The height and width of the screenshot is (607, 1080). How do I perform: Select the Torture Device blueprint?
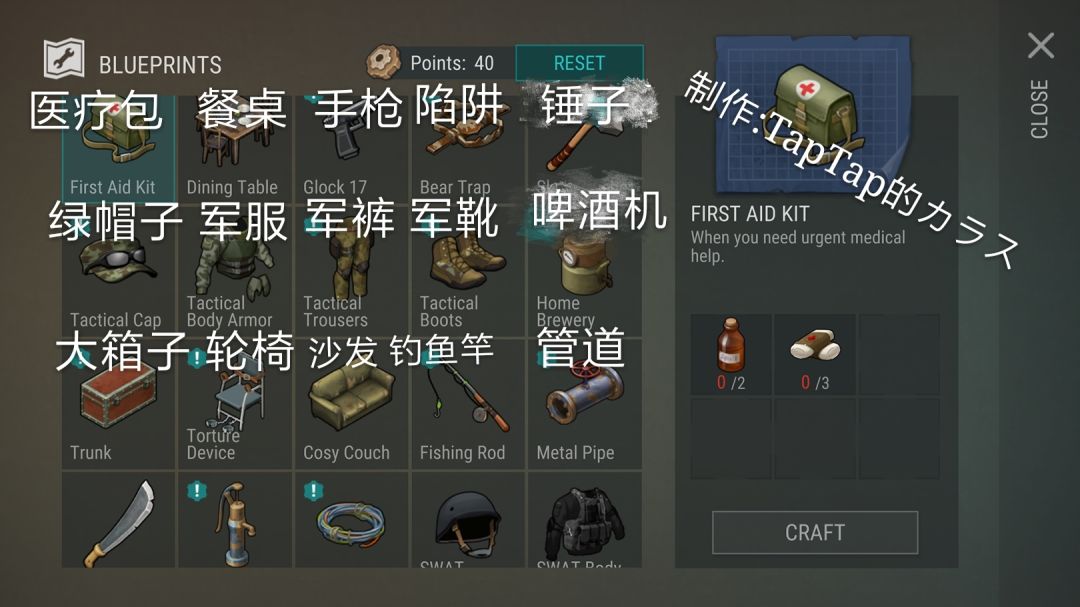coord(235,404)
